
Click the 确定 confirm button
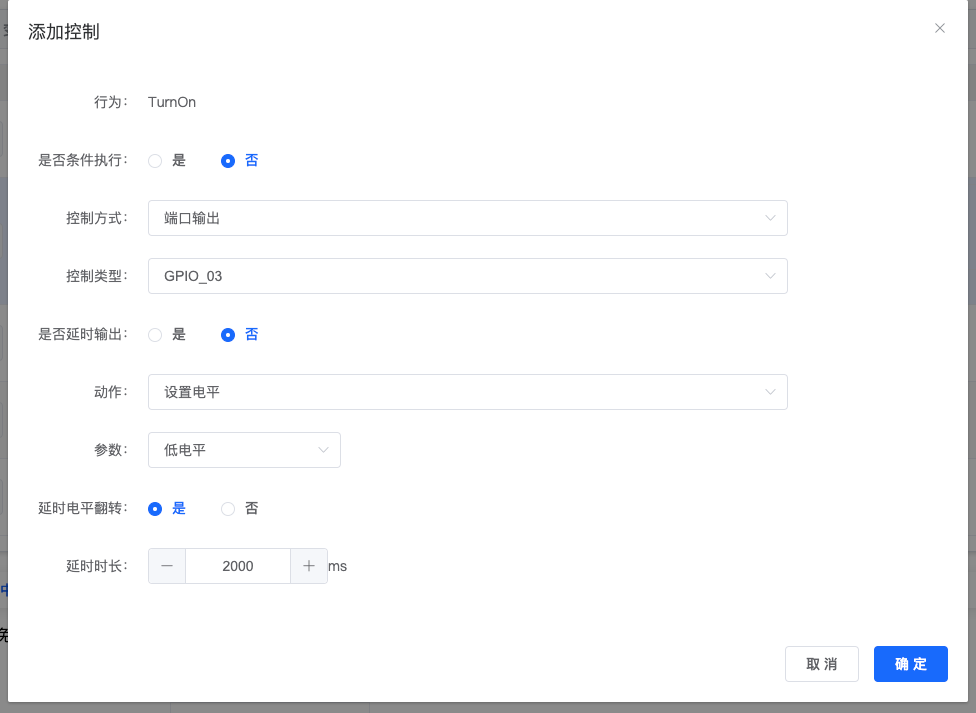point(910,663)
